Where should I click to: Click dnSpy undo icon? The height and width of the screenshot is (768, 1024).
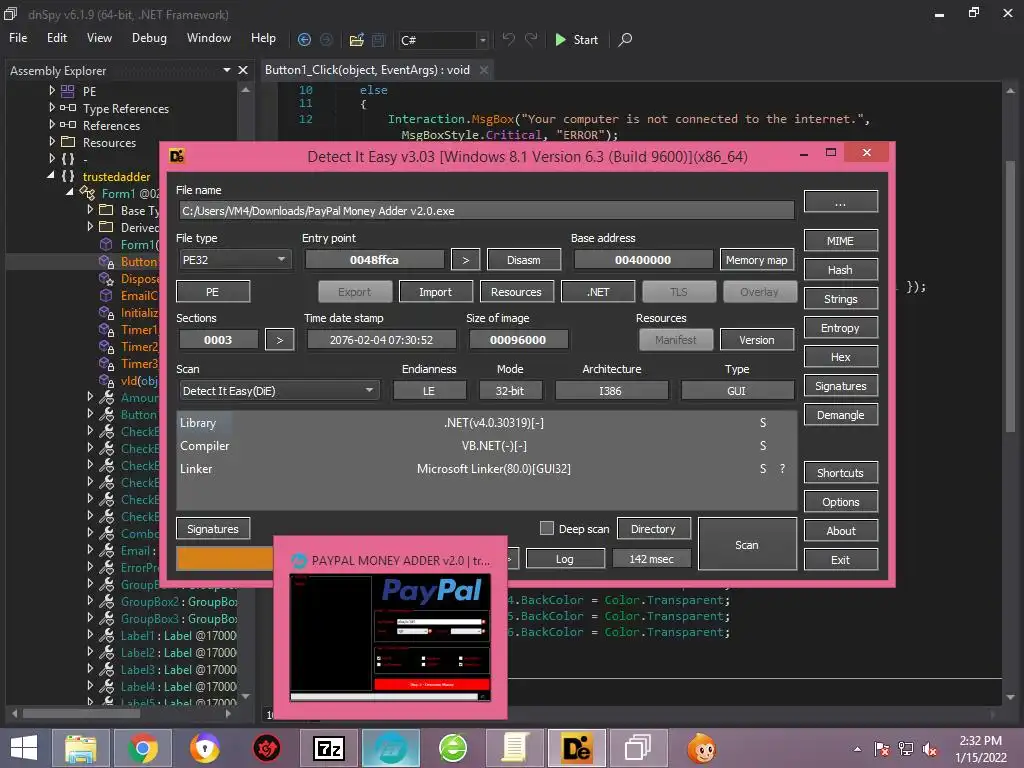coord(508,40)
